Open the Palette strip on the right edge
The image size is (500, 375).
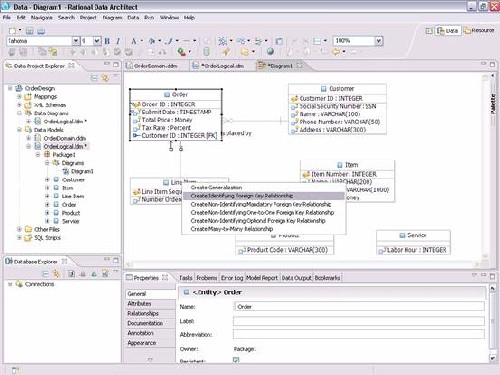coord(493,104)
